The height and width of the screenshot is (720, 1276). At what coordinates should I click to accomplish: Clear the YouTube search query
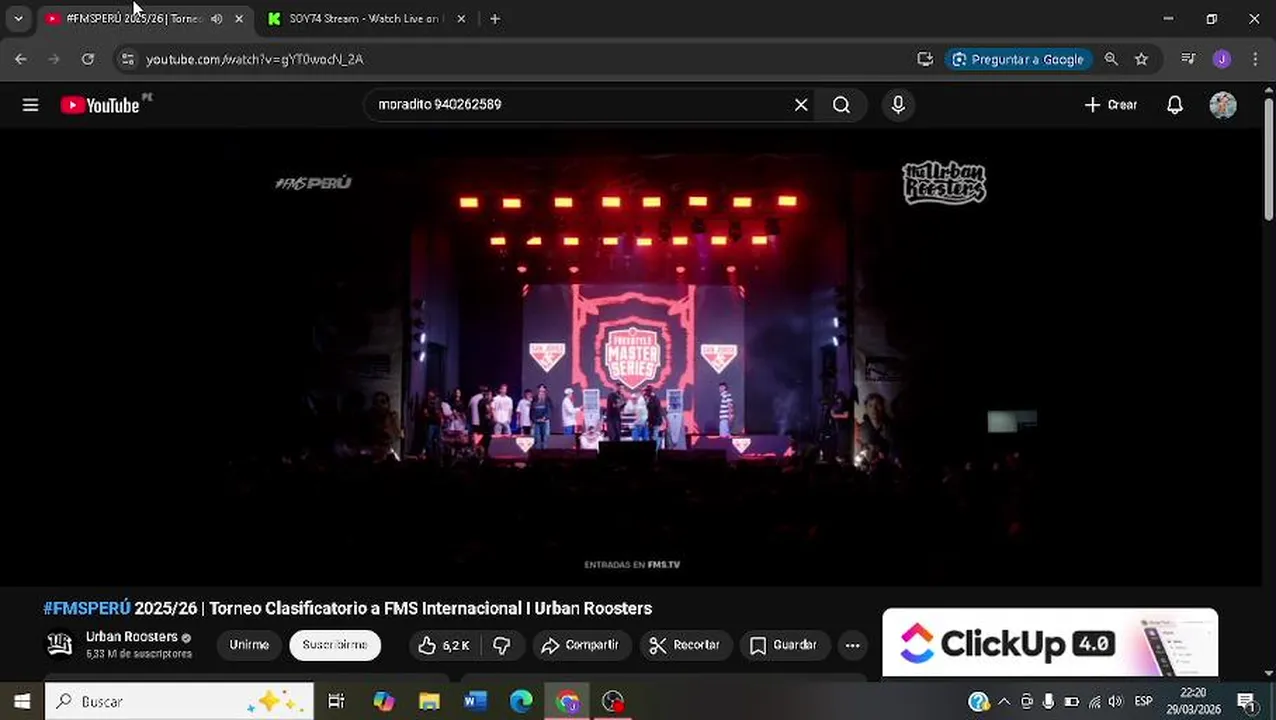(801, 105)
